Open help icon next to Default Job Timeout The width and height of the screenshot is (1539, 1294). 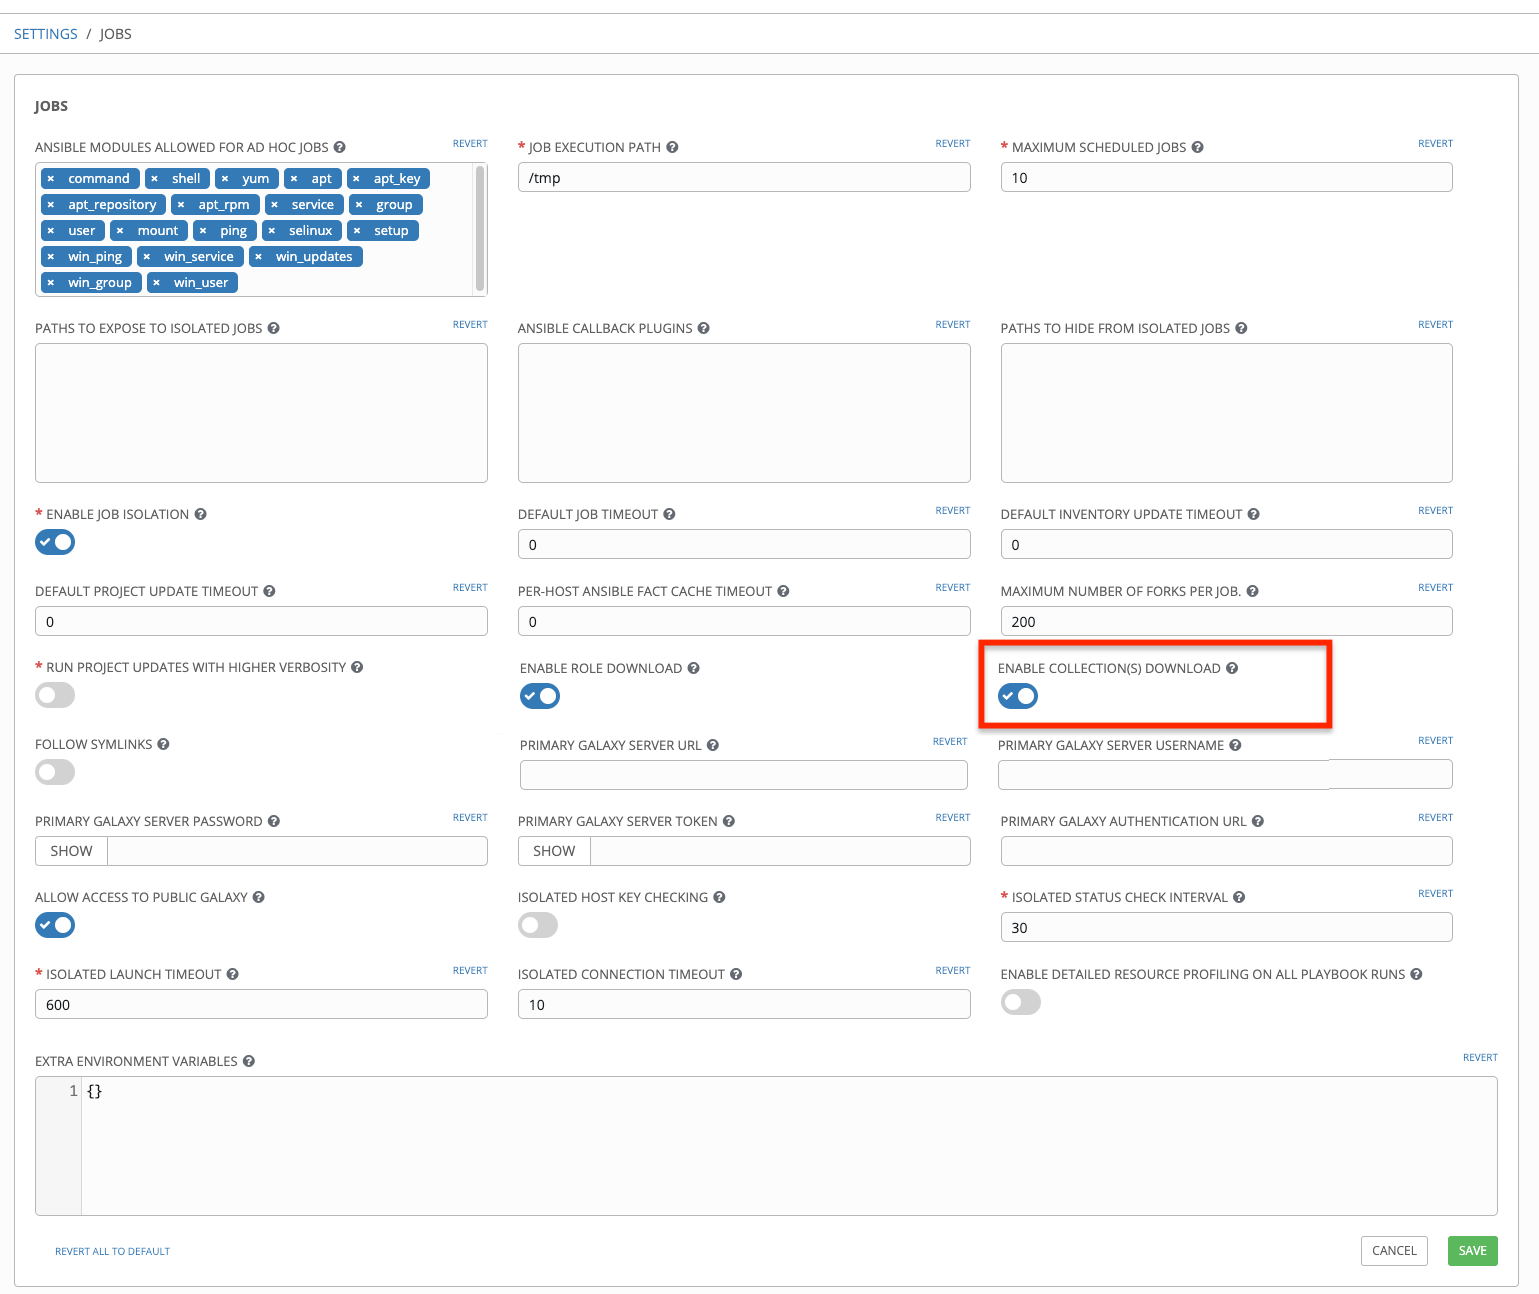[x=669, y=514]
